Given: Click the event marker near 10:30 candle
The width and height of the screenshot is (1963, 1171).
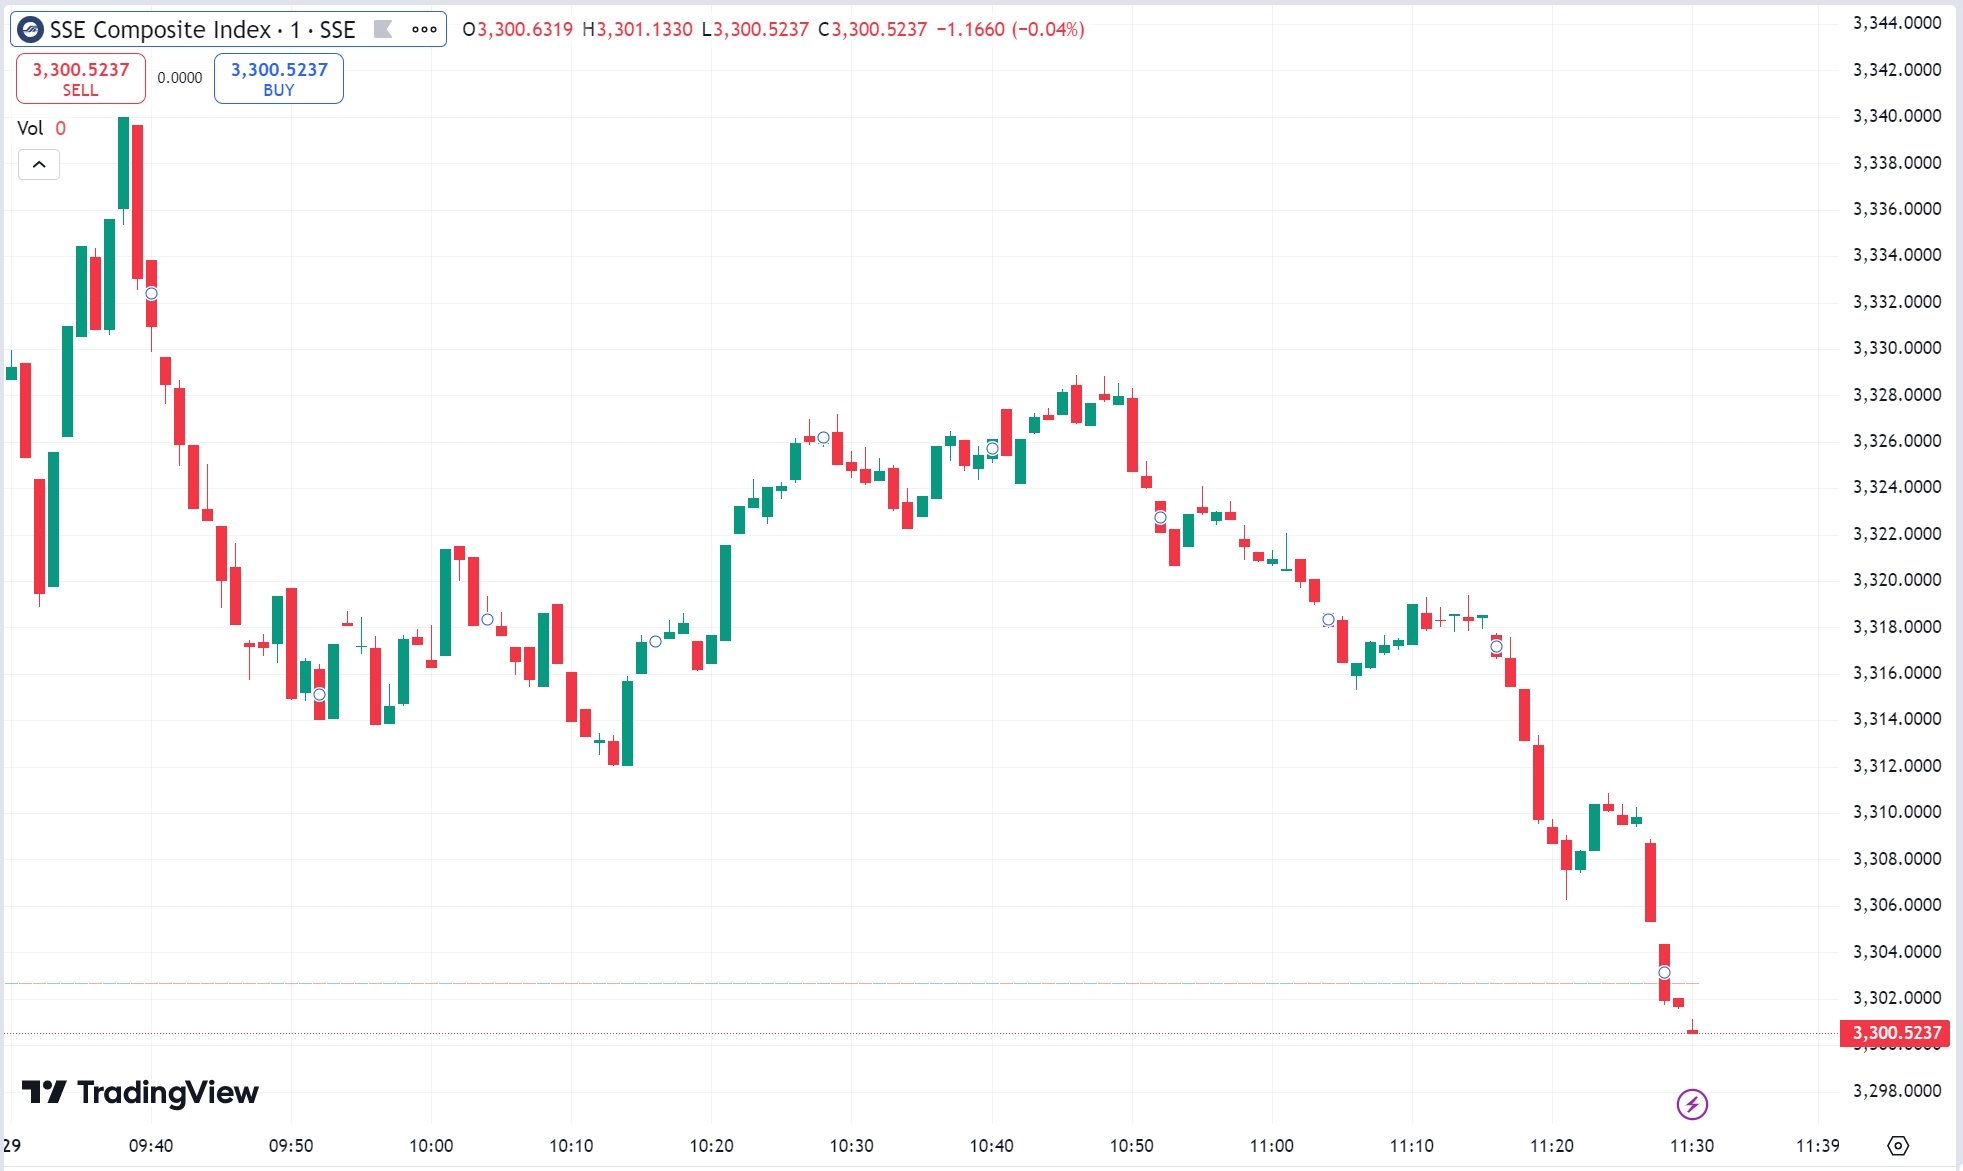Looking at the screenshot, I should (x=823, y=437).
